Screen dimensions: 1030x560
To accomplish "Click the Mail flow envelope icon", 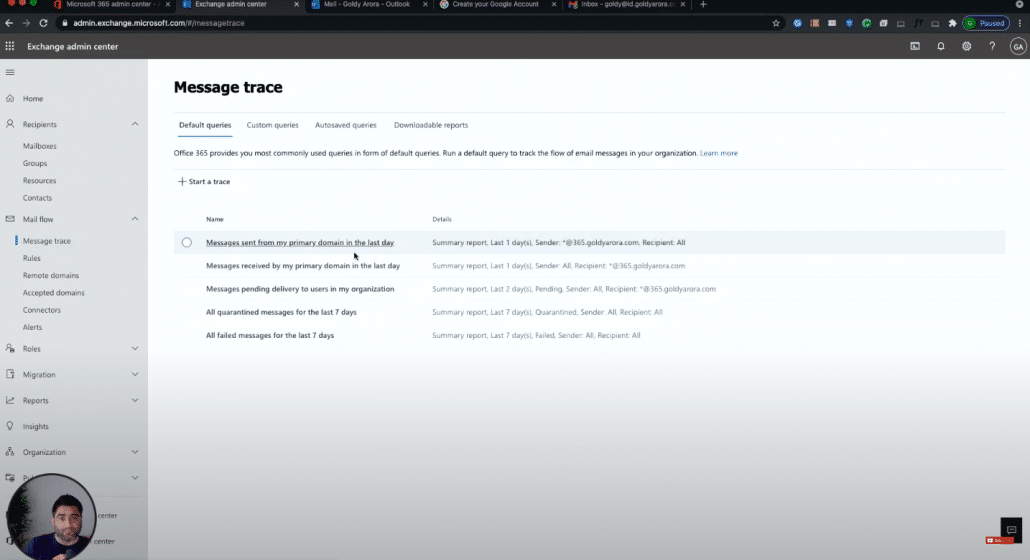I will pos(10,219).
